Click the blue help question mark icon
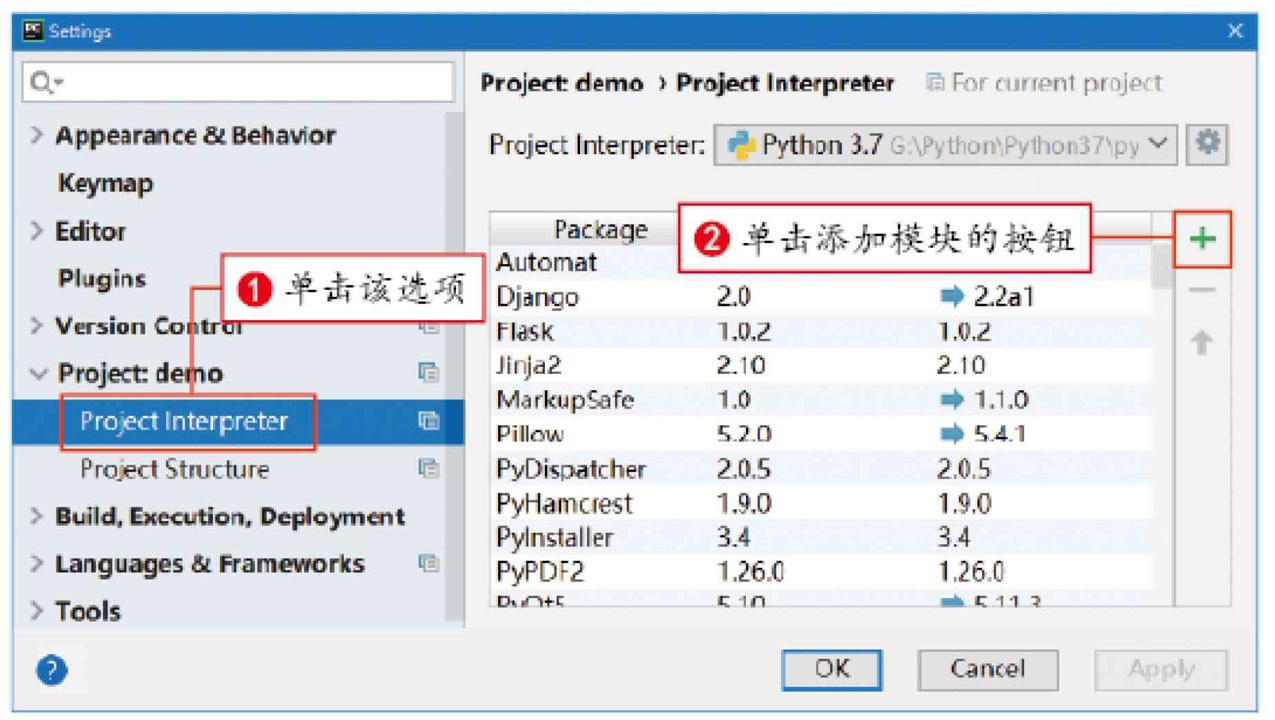This screenshot has width=1275, height=720. click(52, 670)
